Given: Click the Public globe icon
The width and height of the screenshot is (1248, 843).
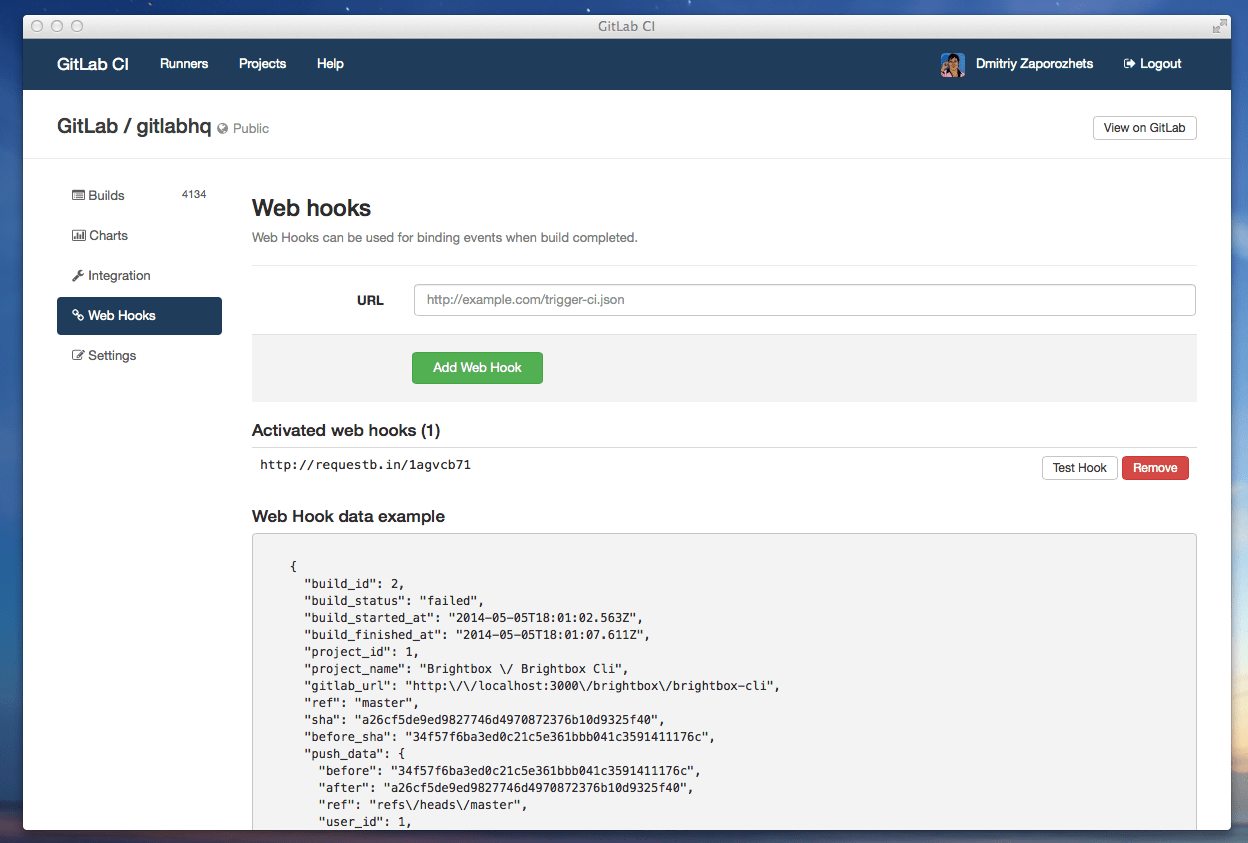Looking at the screenshot, I should point(223,129).
